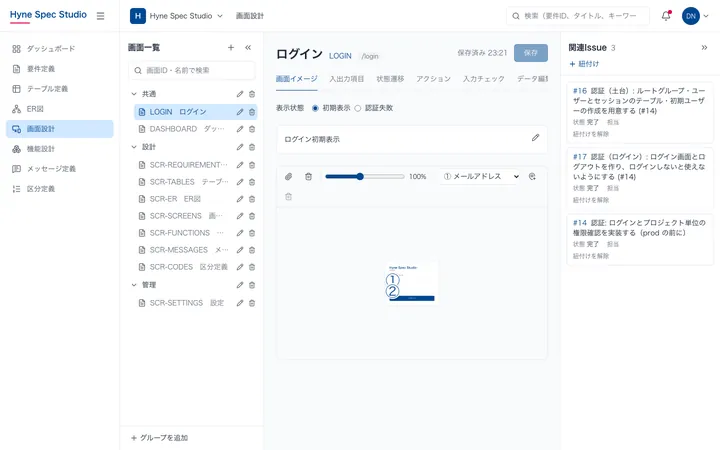
Task: Go to ER図 in the sidebar
Action: click(60, 109)
